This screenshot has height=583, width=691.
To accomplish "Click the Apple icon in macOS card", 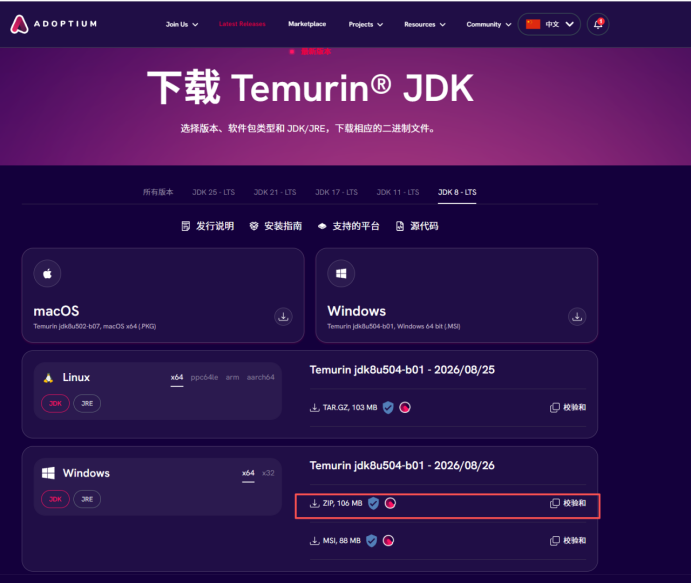I will coord(47,274).
